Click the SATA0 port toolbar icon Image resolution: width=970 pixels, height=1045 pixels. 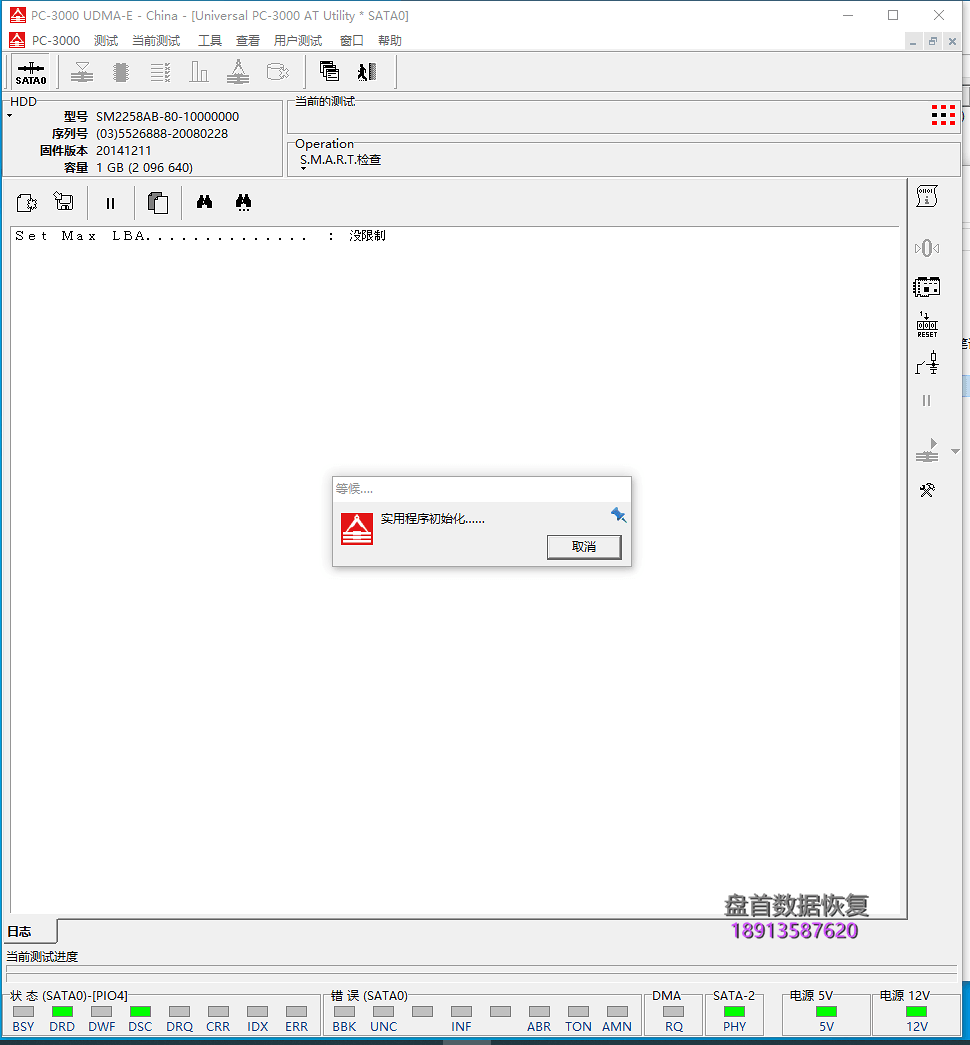(x=31, y=72)
